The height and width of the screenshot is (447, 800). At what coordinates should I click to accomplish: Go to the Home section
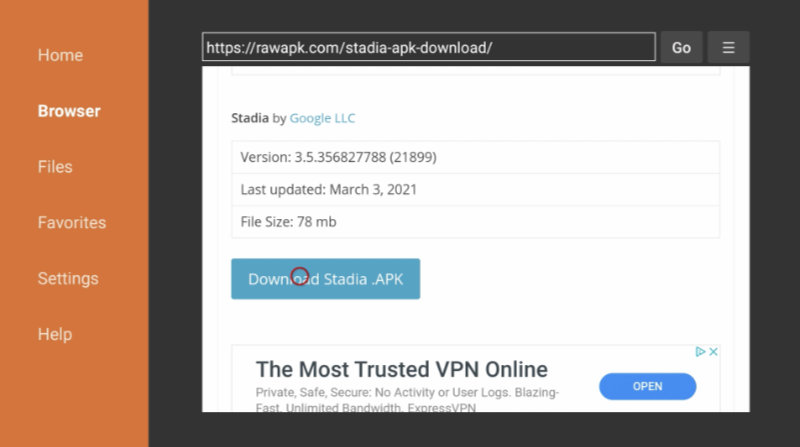(x=60, y=55)
